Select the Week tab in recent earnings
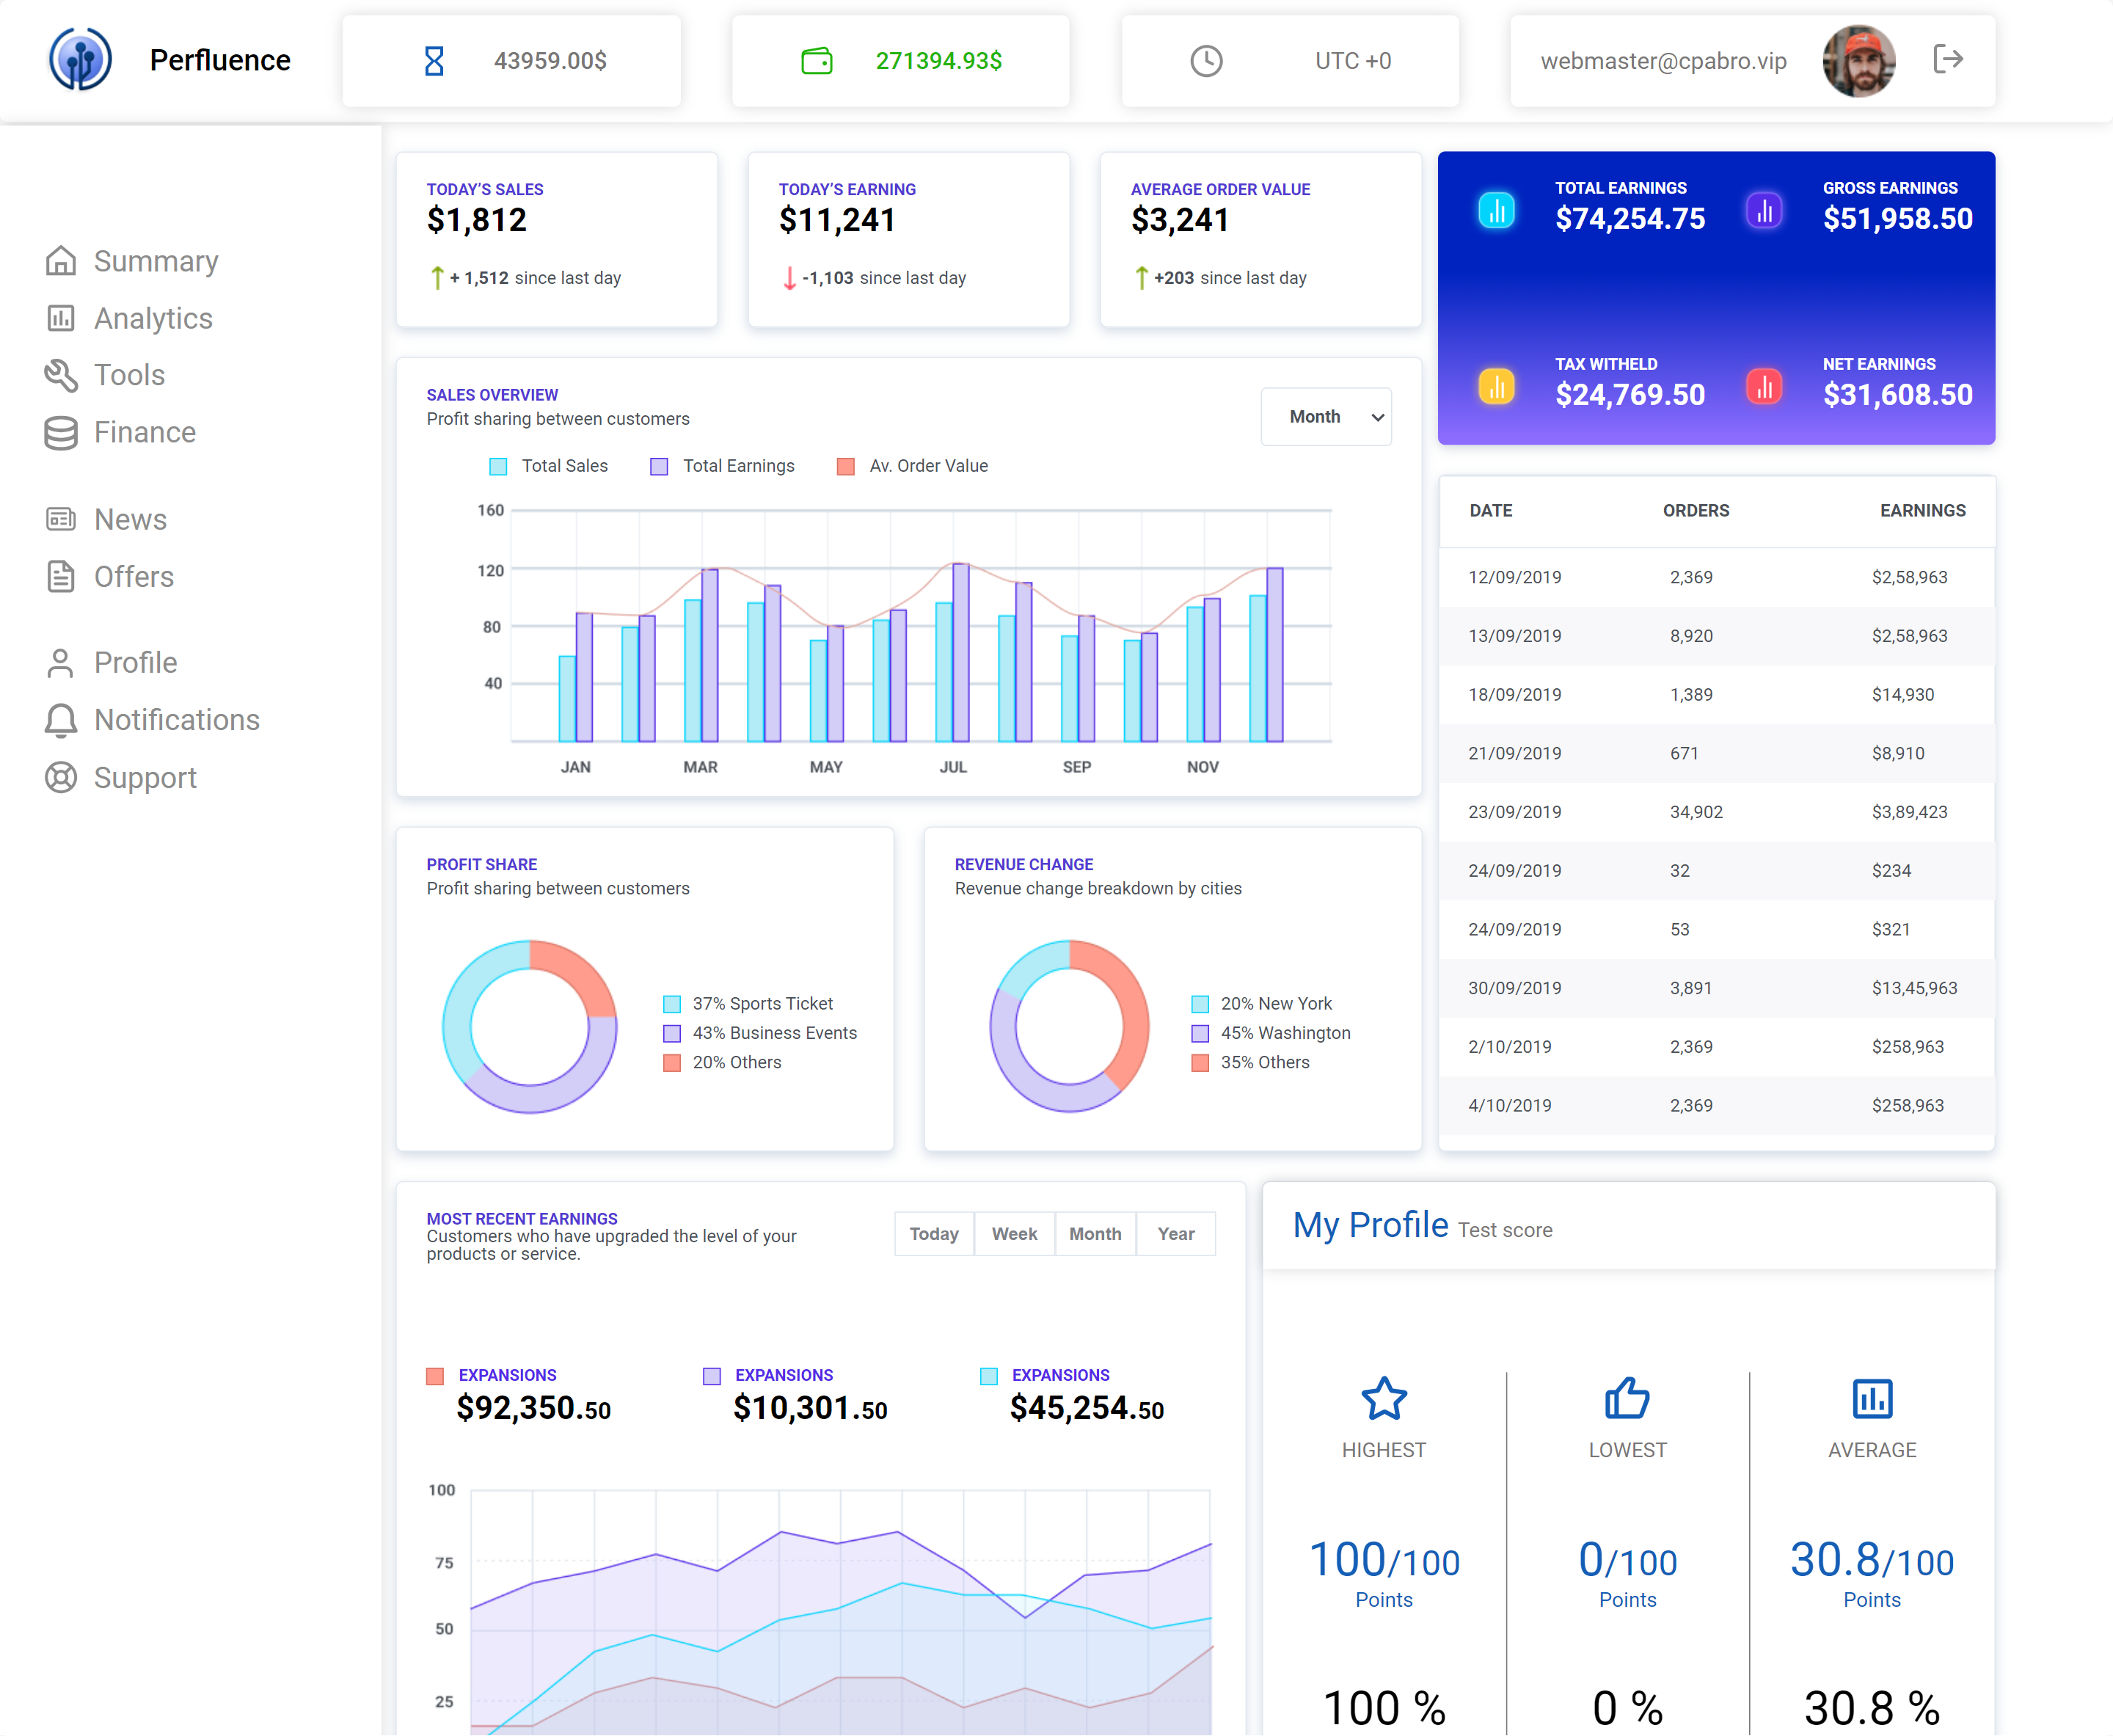 coord(1014,1234)
